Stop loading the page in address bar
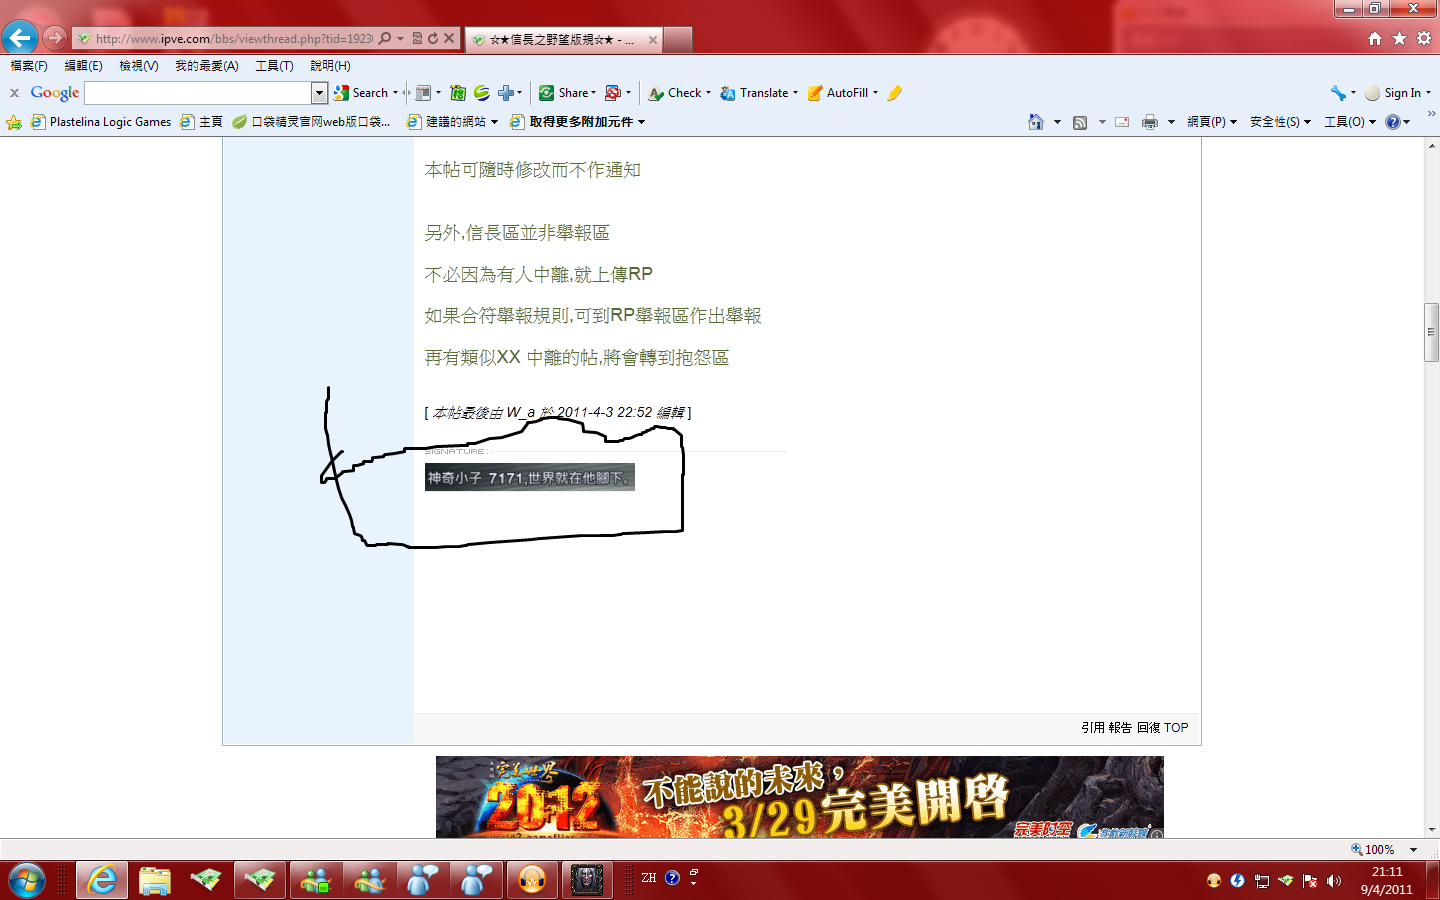This screenshot has height=900, width=1440. point(449,39)
